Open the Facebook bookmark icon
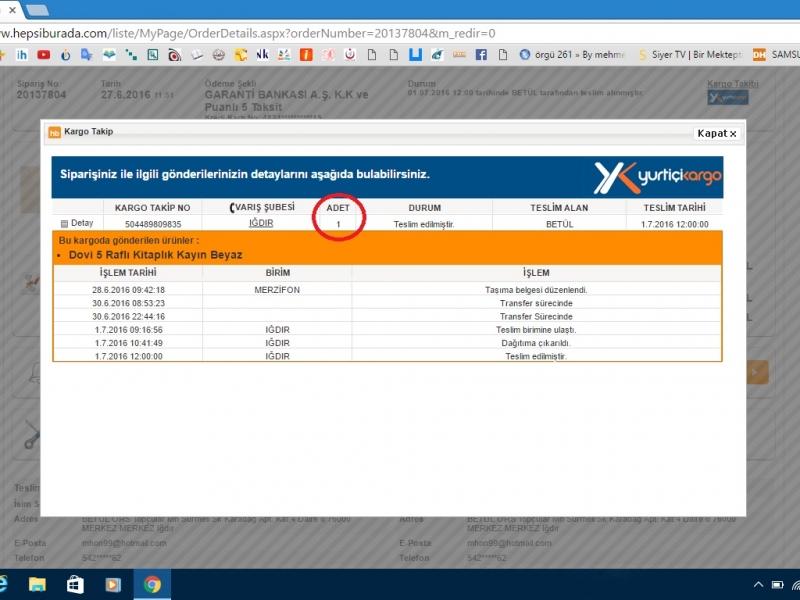The width and height of the screenshot is (800, 600). point(481,55)
